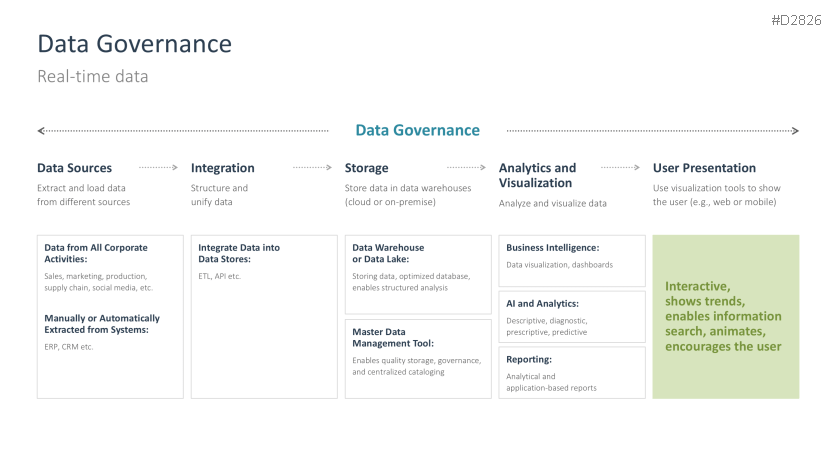This screenshot has width=836, height=470.
Task: Click the right arrowhead of the governance line
Action: (x=795, y=130)
